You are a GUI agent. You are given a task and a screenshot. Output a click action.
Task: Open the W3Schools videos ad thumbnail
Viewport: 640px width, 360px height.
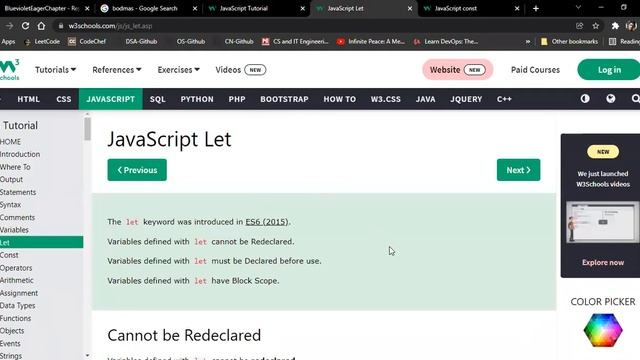click(x=602, y=222)
